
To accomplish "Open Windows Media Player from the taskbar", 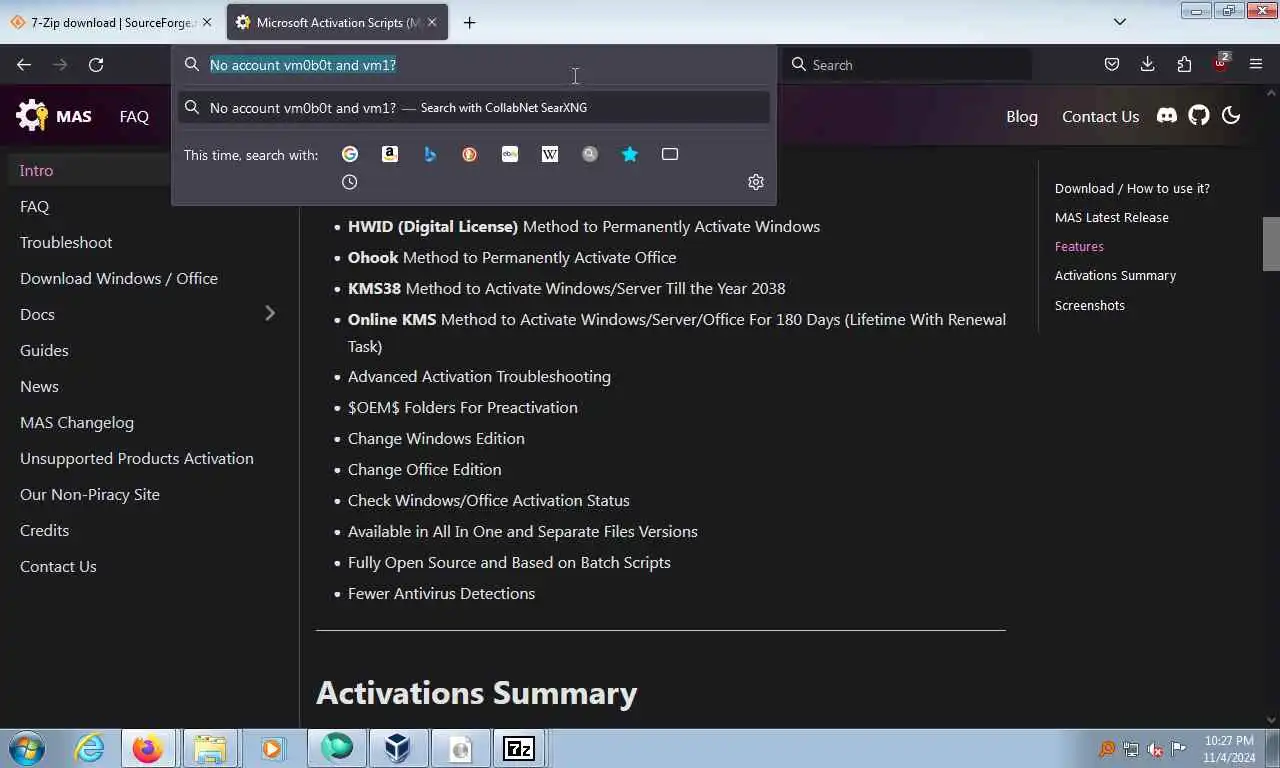I will [x=271, y=748].
